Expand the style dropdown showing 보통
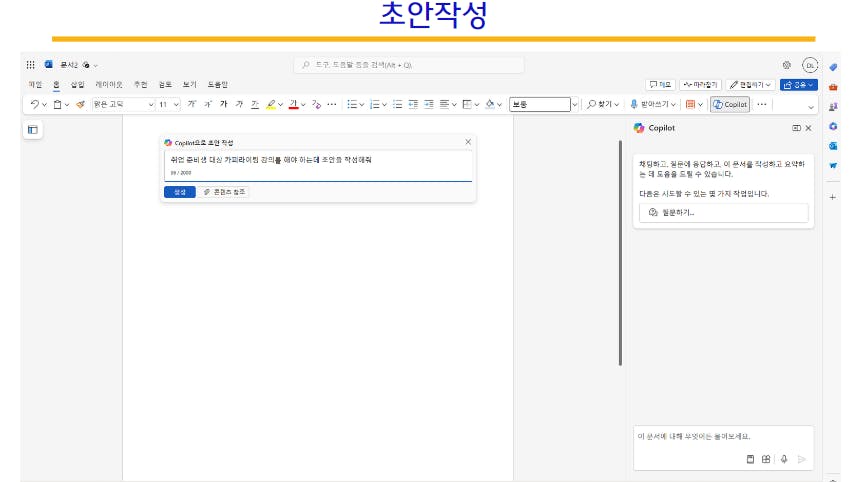 pyautogui.click(x=574, y=104)
